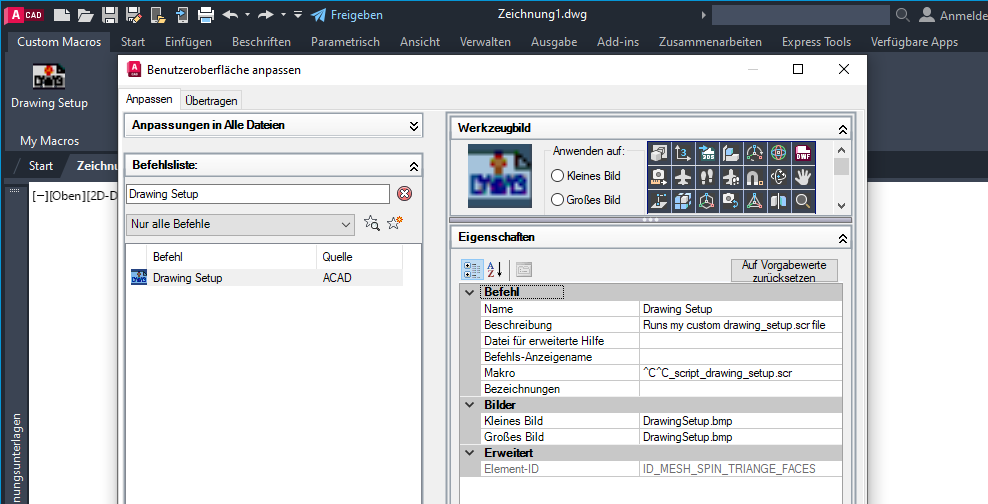Sort properties alphabetically with A-Z icon
The height and width of the screenshot is (504, 988).
coord(495,270)
